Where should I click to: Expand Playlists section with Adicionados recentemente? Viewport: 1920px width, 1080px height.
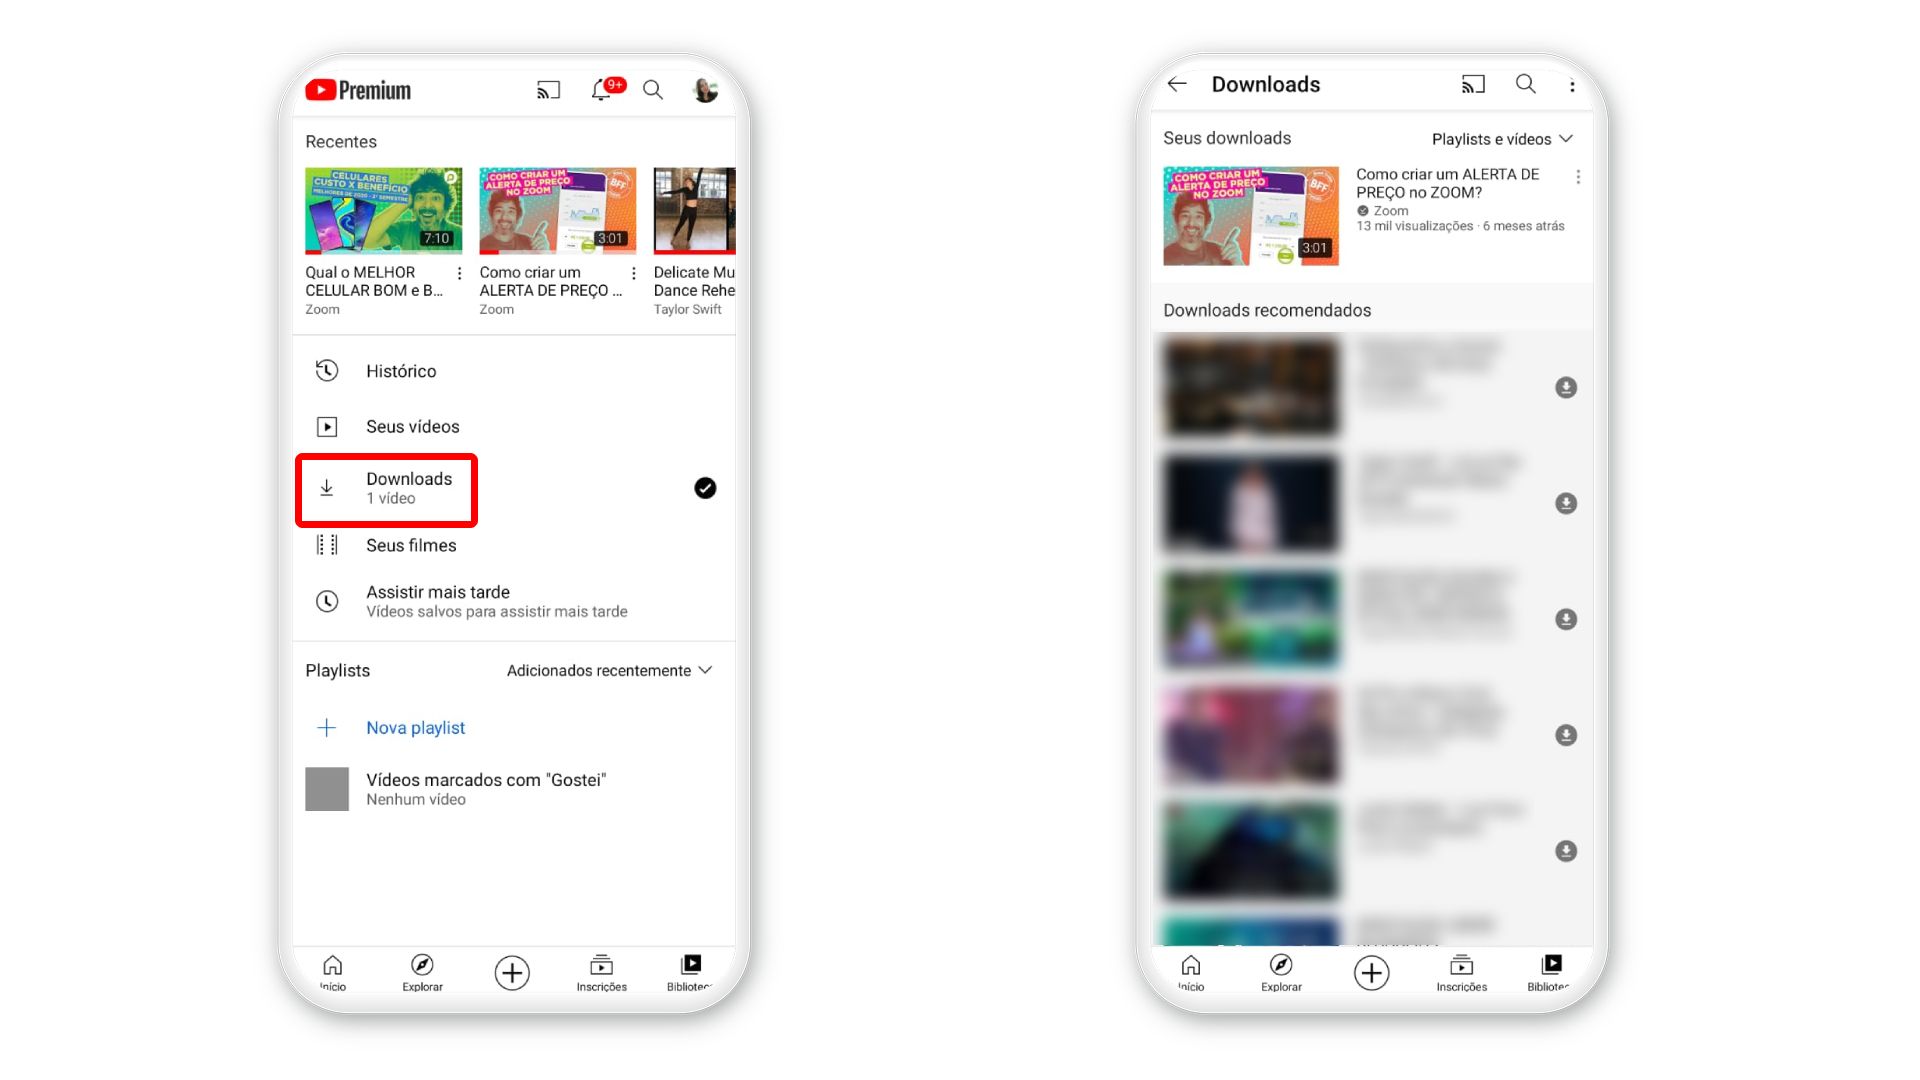click(611, 670)
